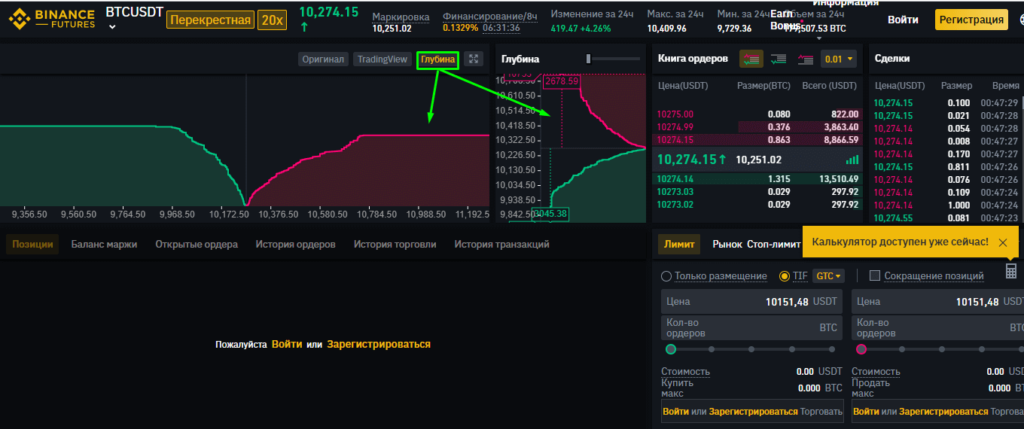Click the Binance Futures logo
Image resolution: width=1024 pixels, height=429 pixels.
click(52, 19)
